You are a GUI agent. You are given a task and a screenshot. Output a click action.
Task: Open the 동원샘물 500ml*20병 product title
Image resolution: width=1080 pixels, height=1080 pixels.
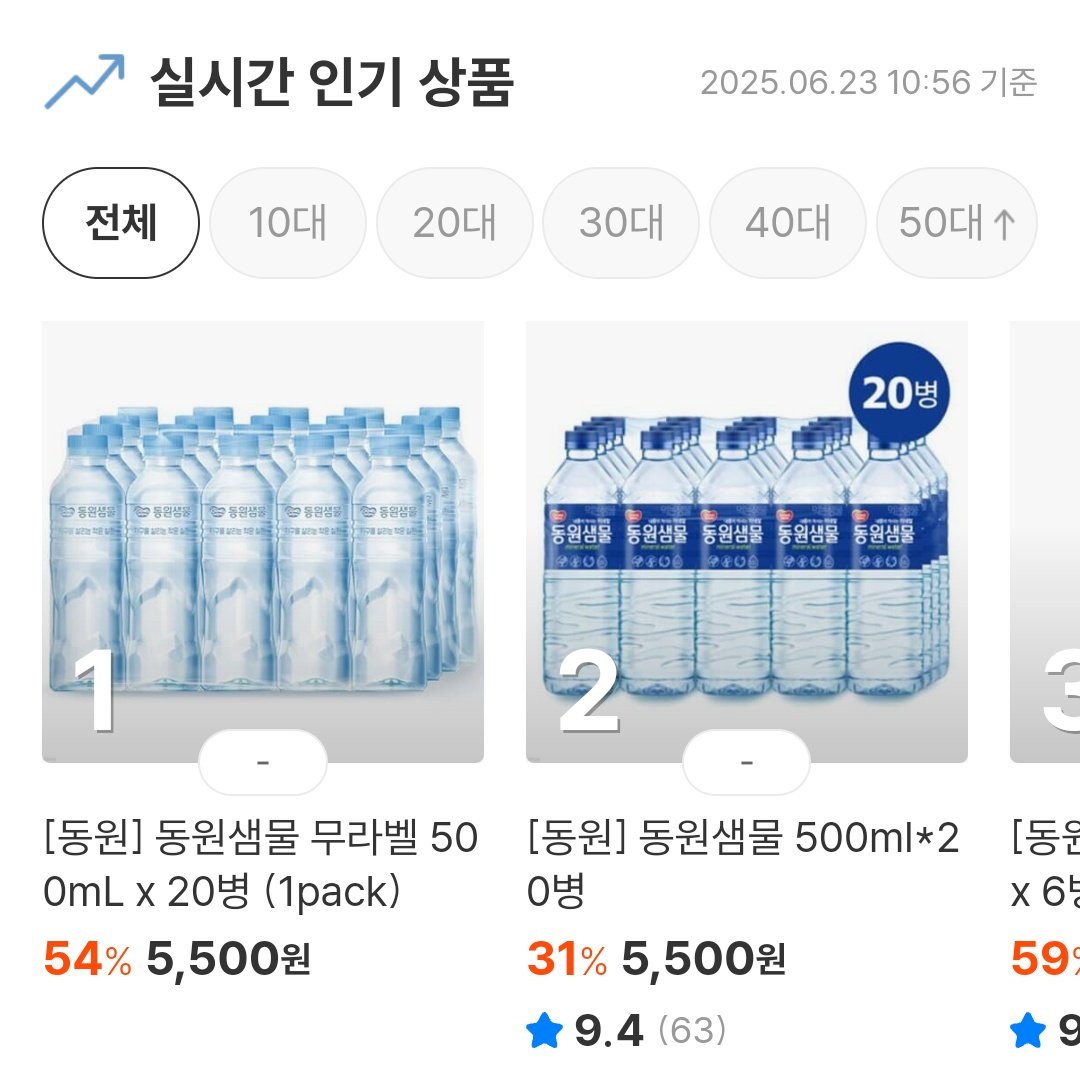pyautogui.click(x=743, y=865)
